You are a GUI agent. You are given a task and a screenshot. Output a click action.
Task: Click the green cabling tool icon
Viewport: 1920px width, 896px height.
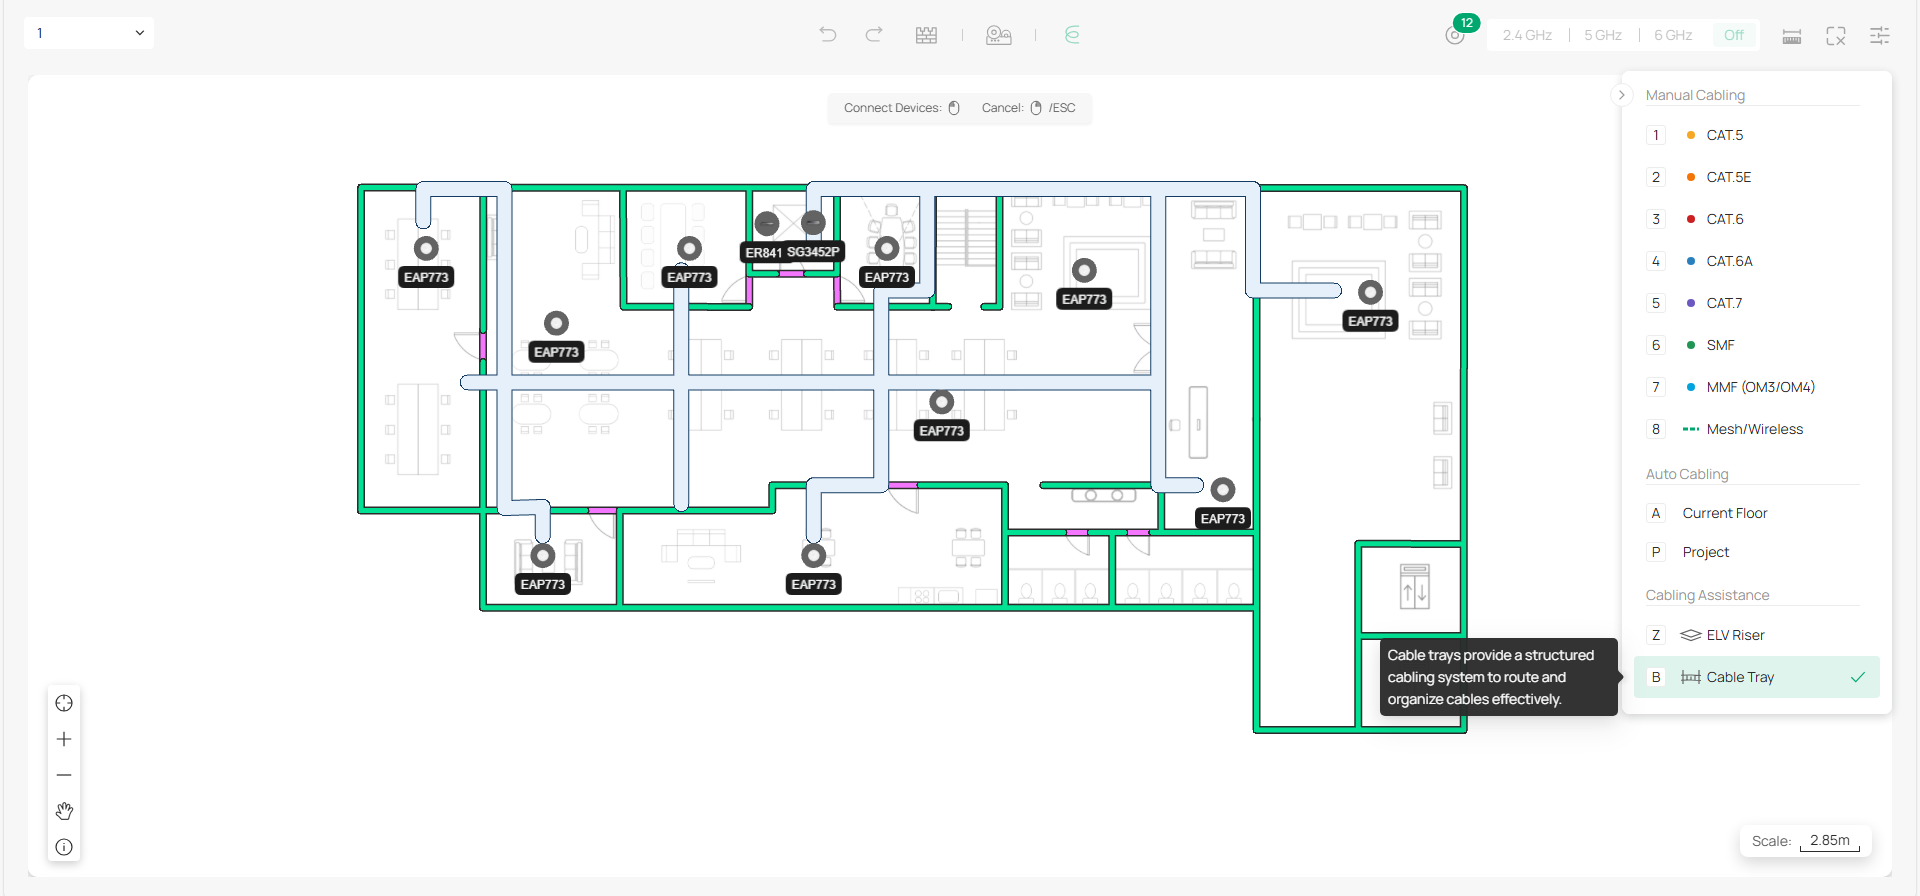[x=1072, y=35]
